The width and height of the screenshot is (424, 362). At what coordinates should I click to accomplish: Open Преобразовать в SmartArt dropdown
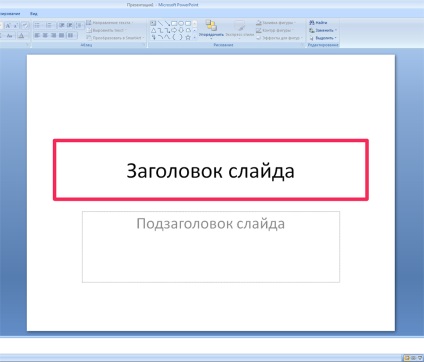pyautogui.click(x=115, y=38)
